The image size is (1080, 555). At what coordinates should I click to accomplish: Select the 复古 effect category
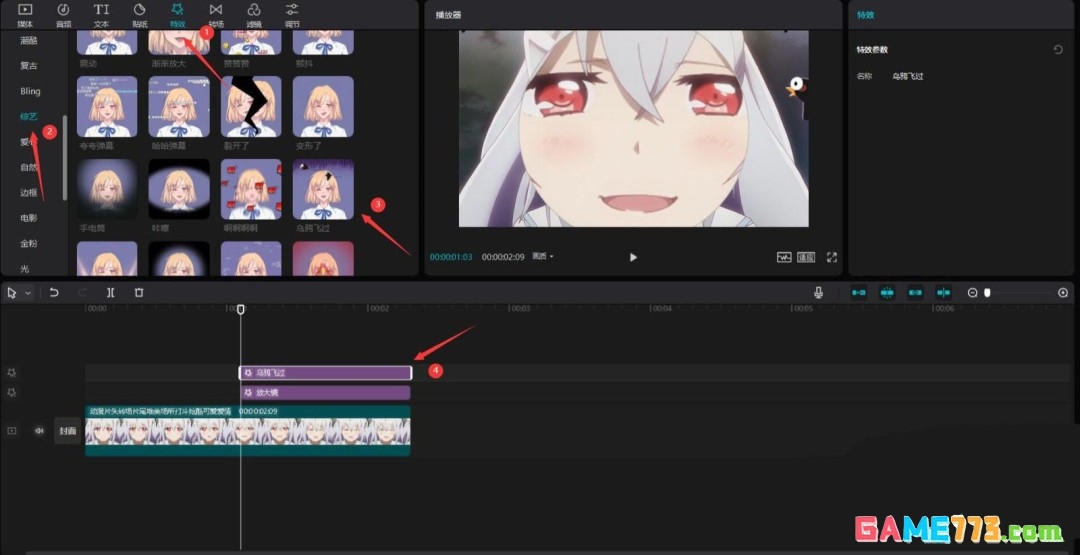point(29,66)
